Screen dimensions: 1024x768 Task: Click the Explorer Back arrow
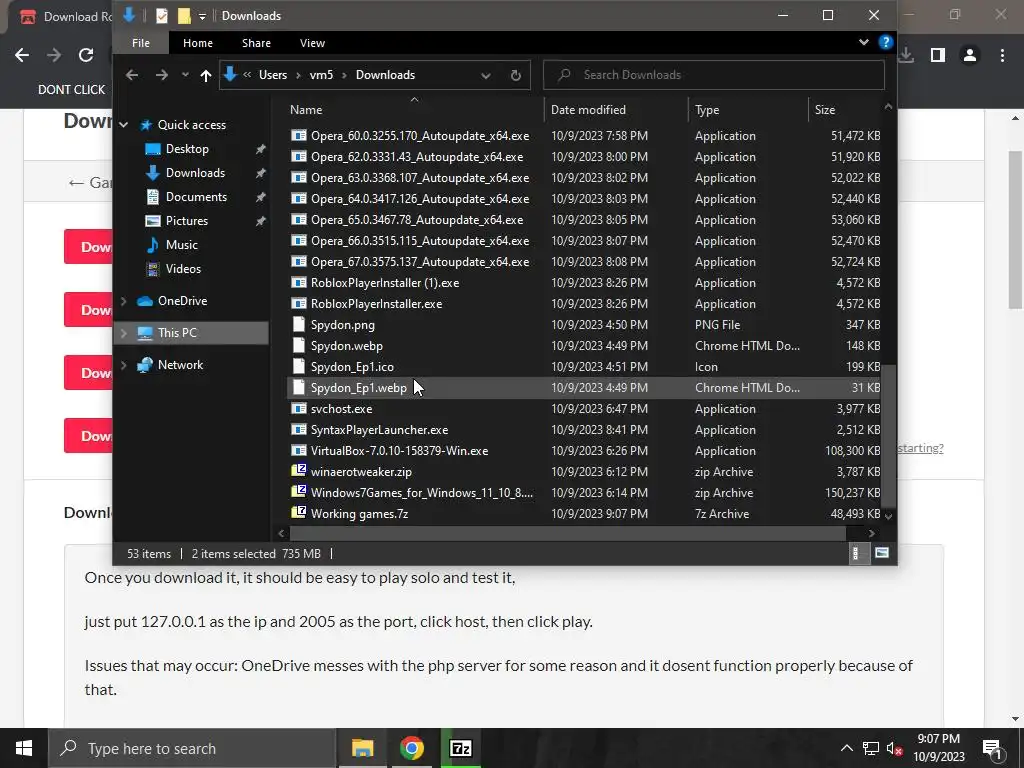[132, 75]
